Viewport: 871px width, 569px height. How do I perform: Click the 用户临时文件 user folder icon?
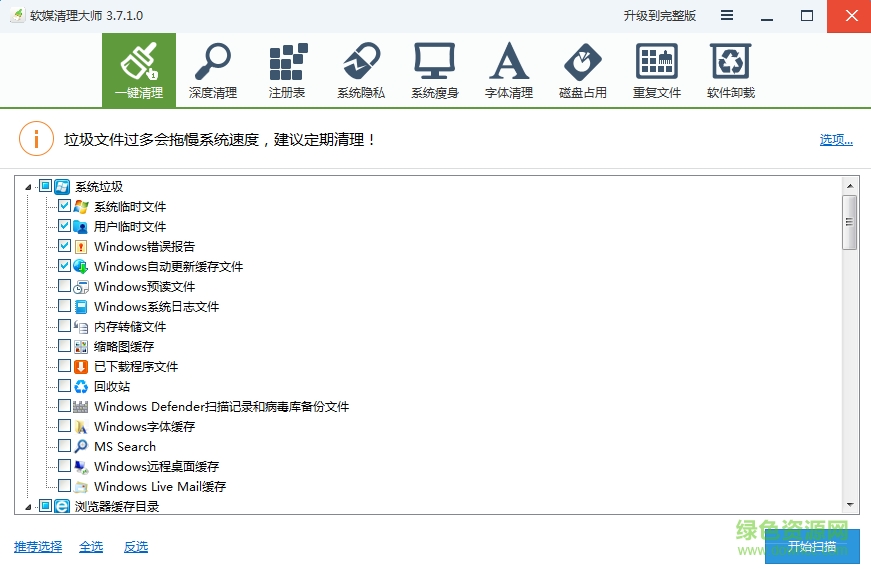pos(81,227)
